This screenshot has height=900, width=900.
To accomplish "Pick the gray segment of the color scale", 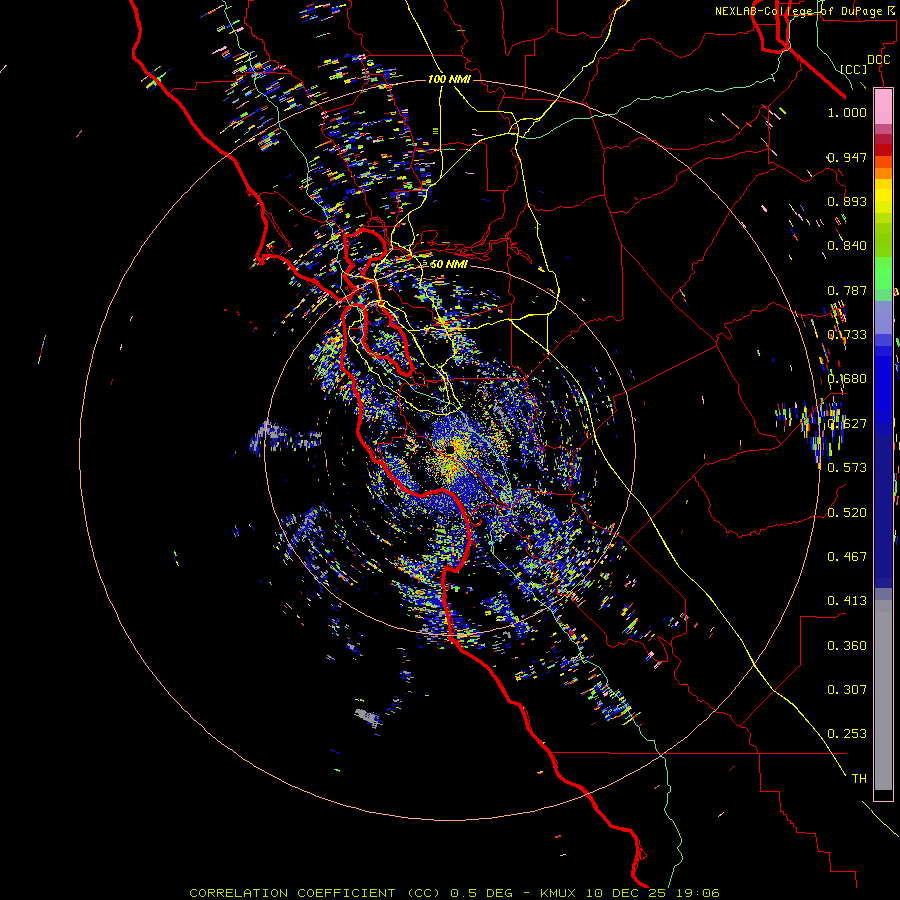I will [883, 695].
